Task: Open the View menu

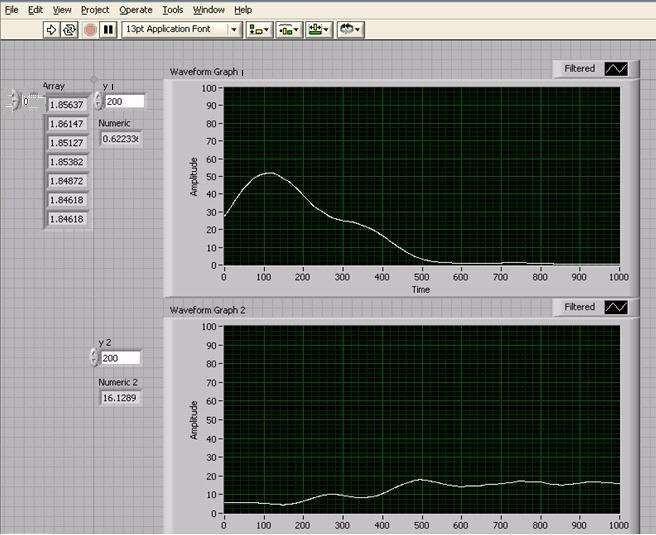Action: coord(62,10)
